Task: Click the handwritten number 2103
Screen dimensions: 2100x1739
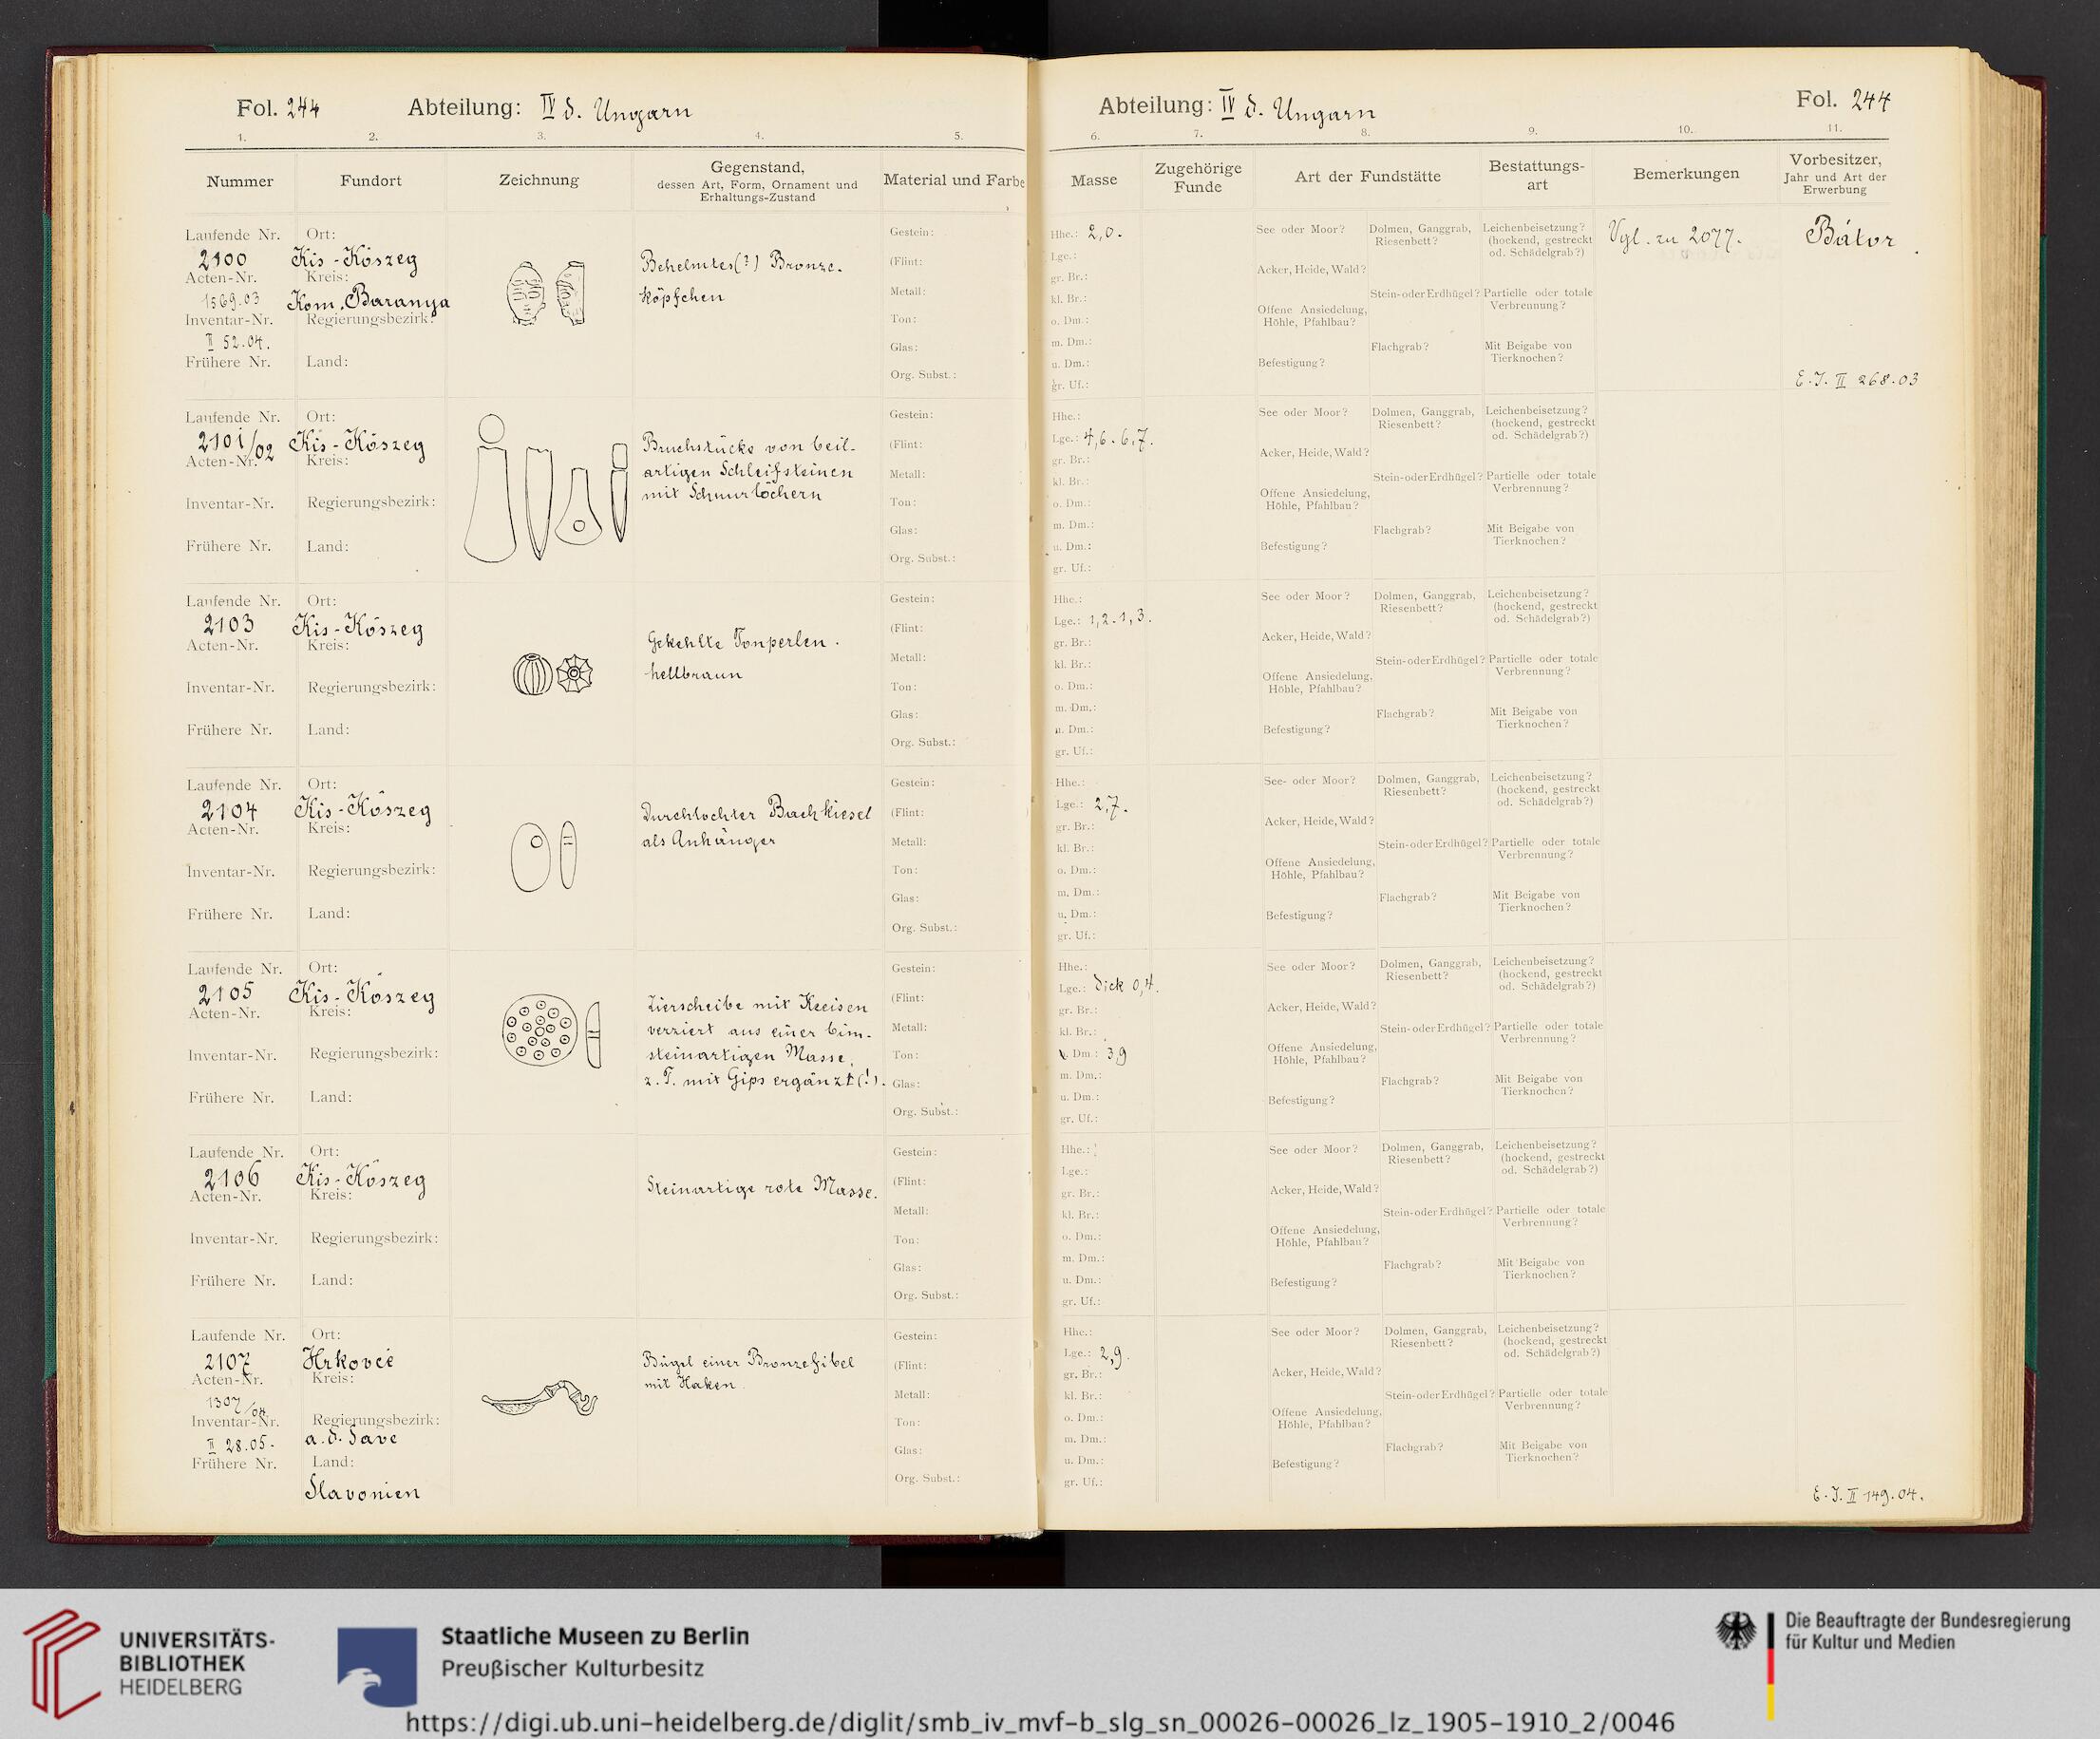Action: tap(228, 626)
